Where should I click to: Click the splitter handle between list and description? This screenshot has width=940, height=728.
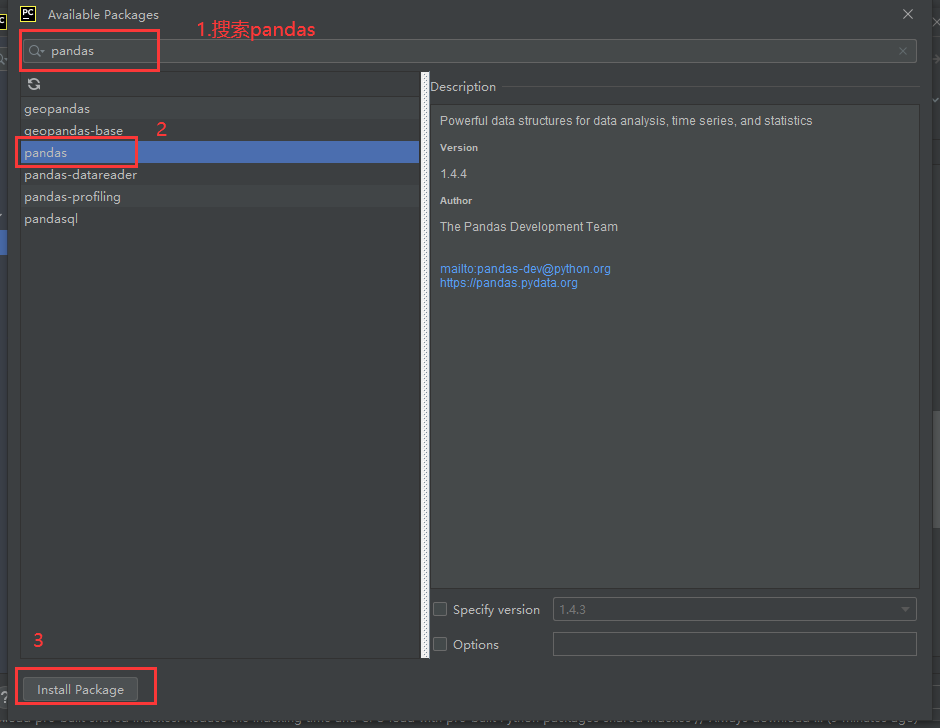pyautogui.click(x=426, y=365)
